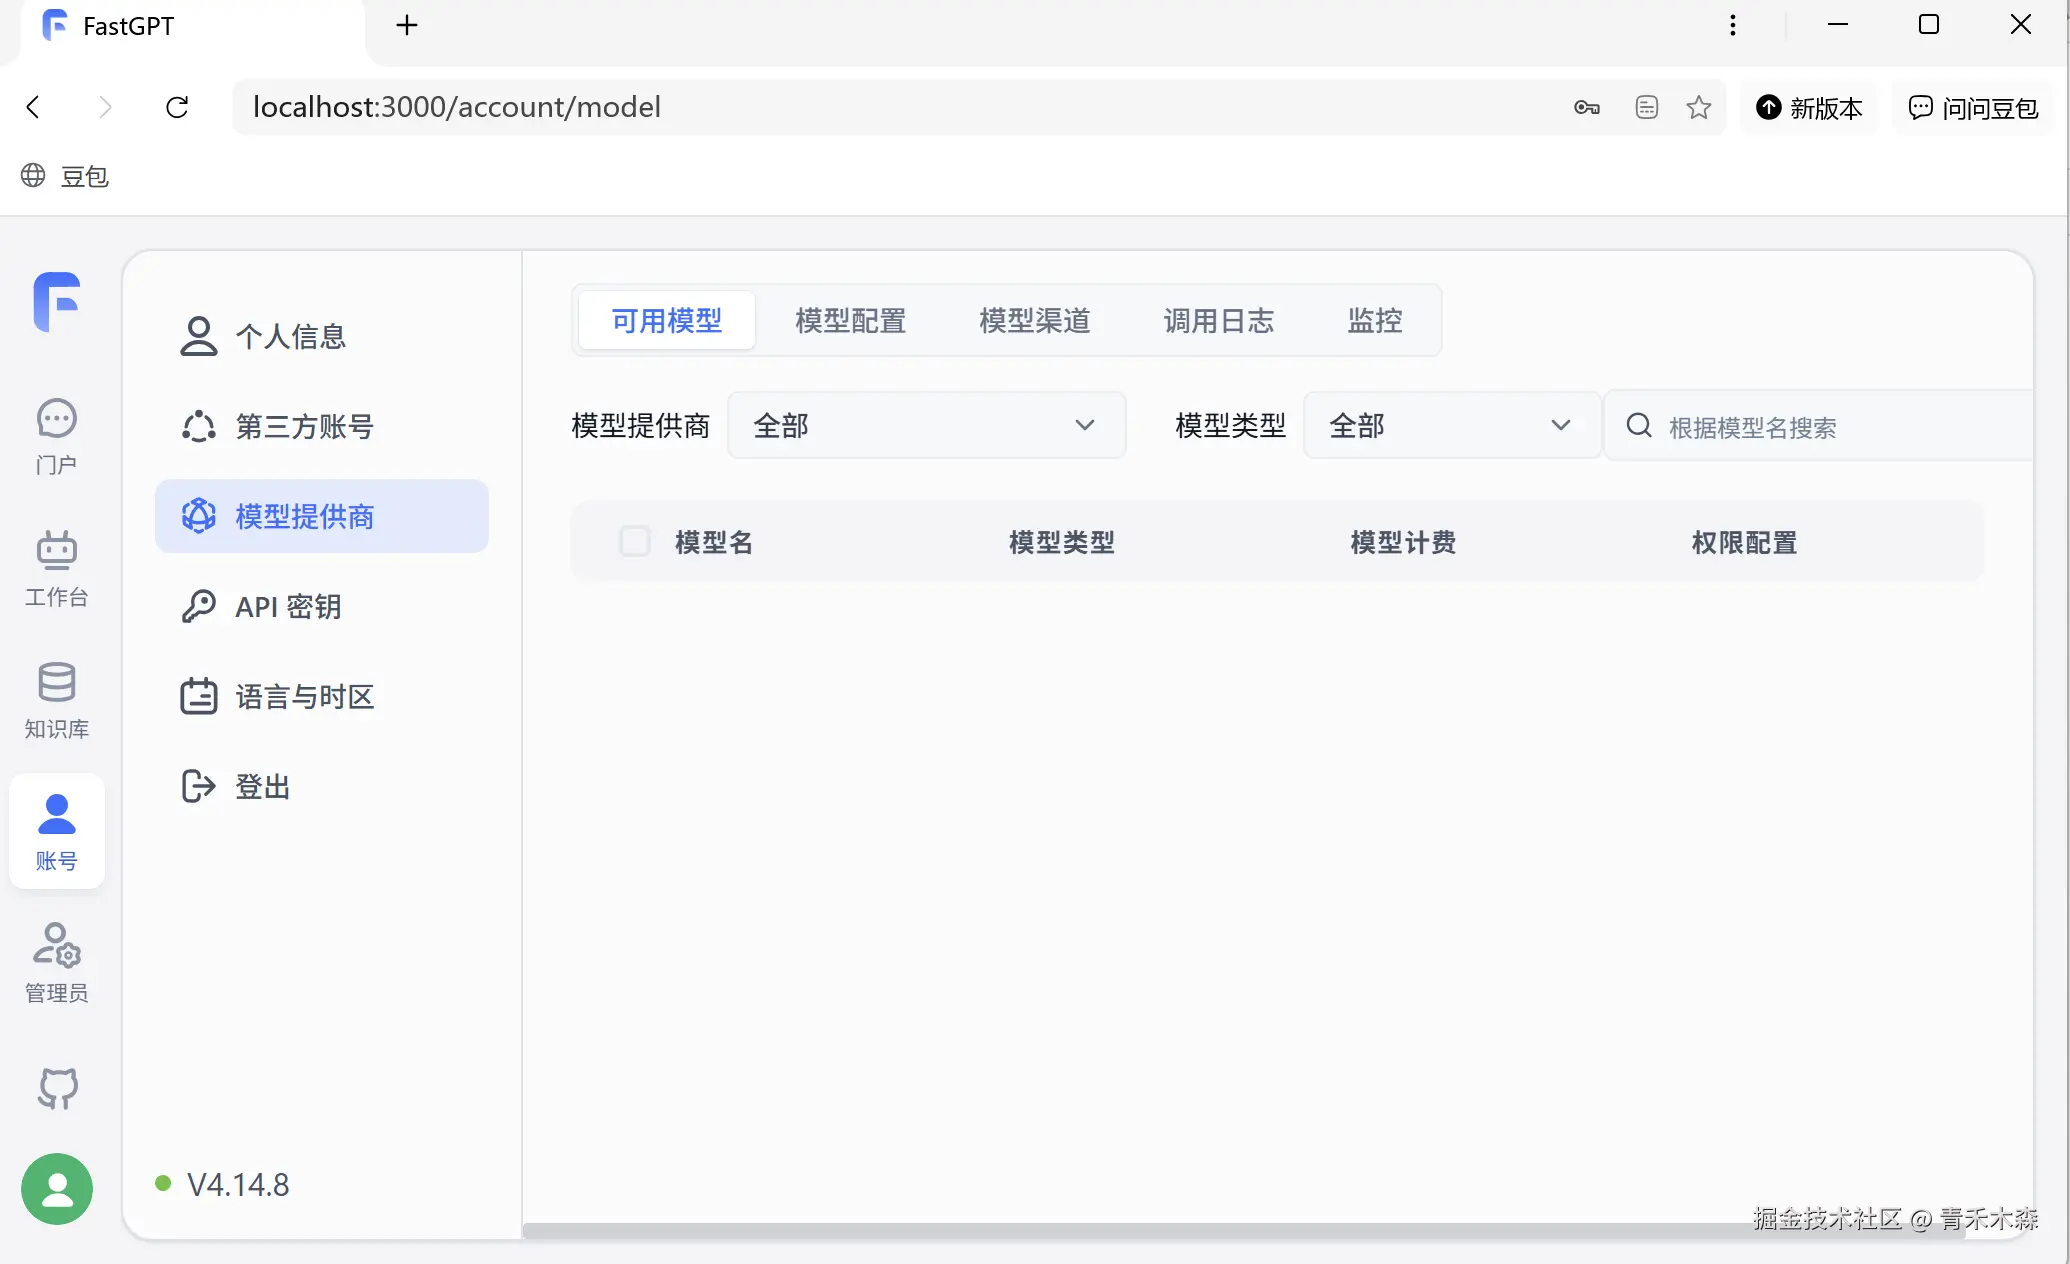Open the browser three-dot menu
Viewport: 2070px width, 1264px height.
1732,25
